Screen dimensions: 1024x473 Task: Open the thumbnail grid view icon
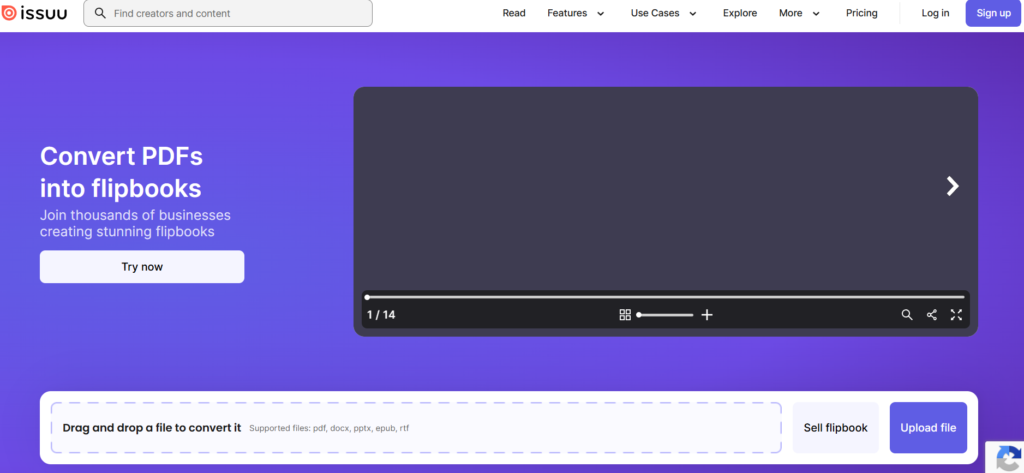(x=625, y=315)
